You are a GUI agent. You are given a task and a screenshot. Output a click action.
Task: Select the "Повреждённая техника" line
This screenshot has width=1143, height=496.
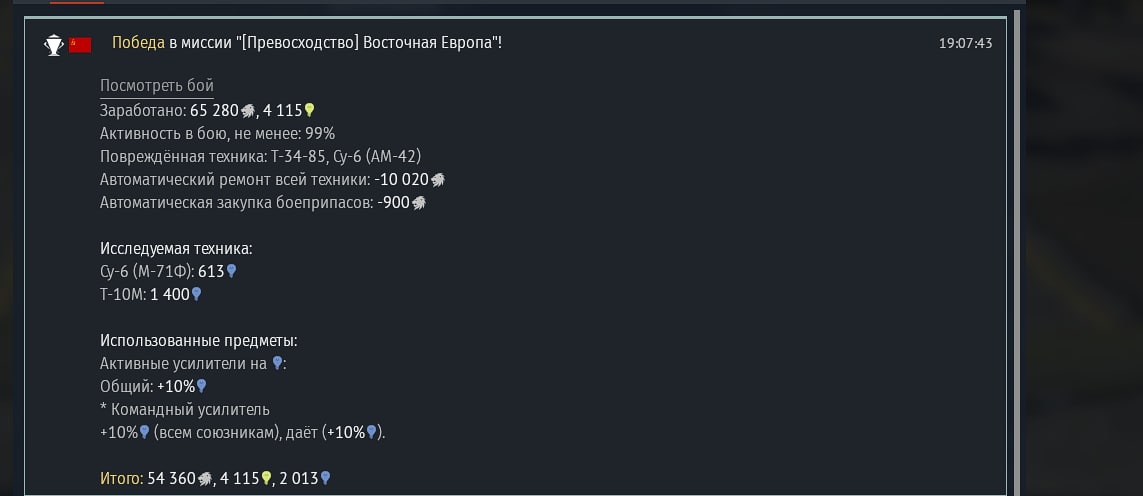pos(260,156)
